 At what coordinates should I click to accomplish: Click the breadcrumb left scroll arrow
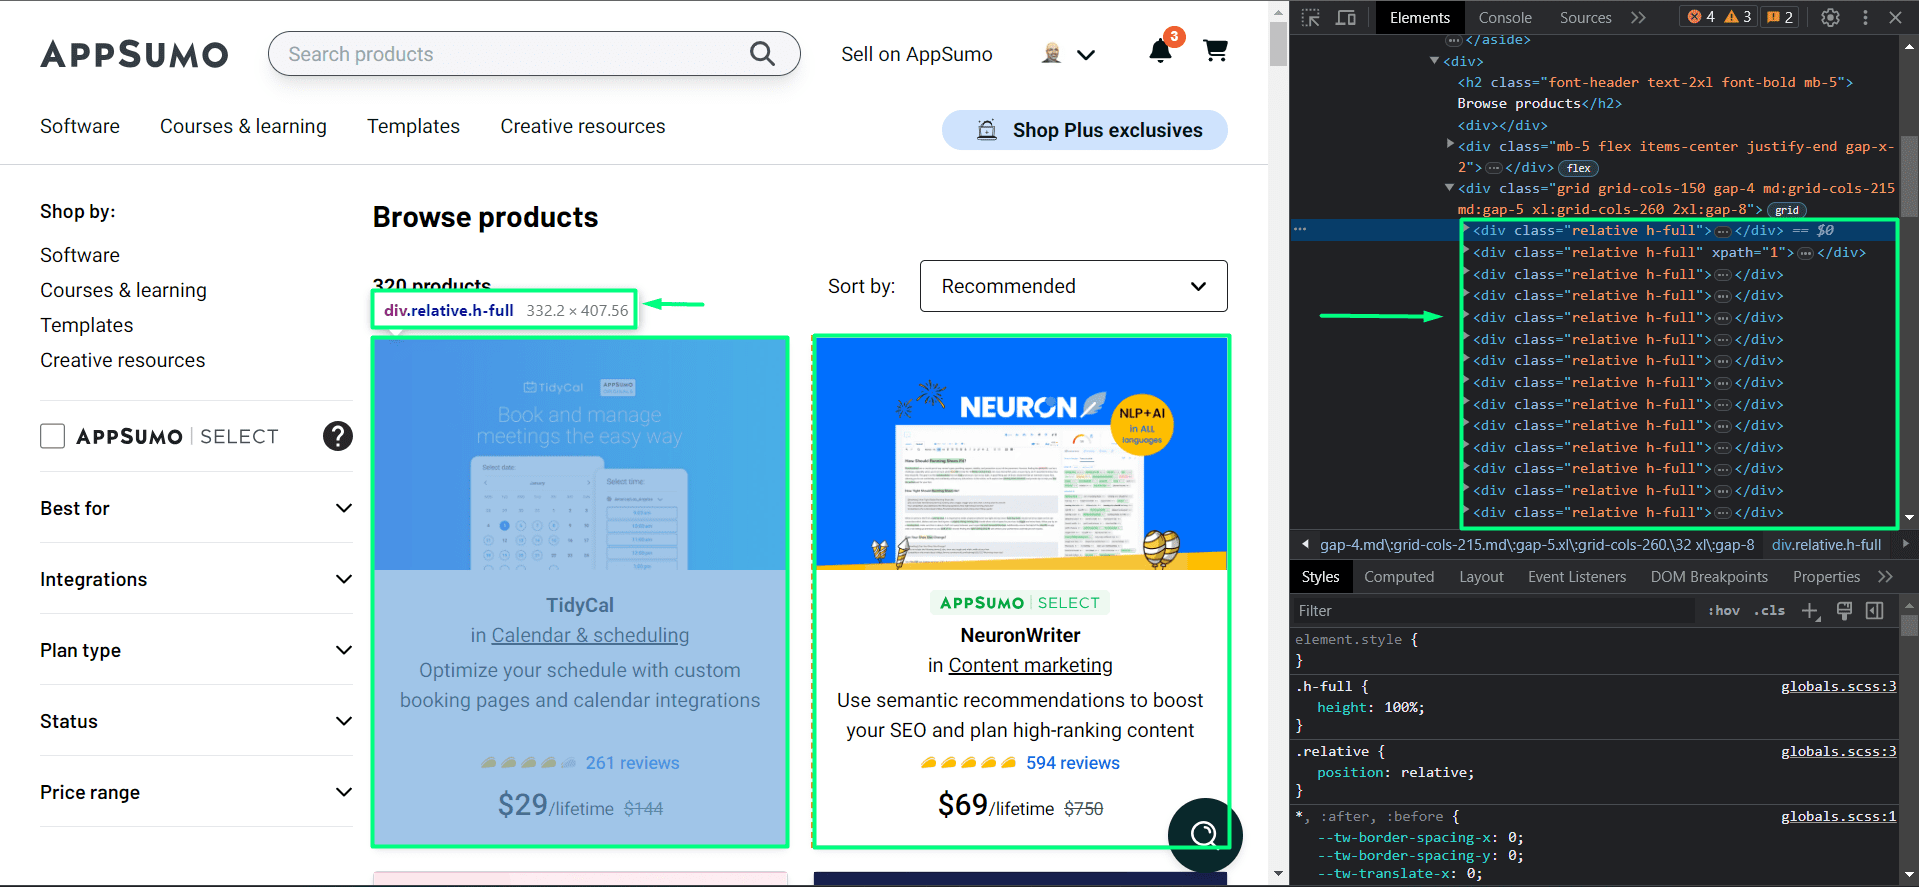click(x=1305, y=545)
